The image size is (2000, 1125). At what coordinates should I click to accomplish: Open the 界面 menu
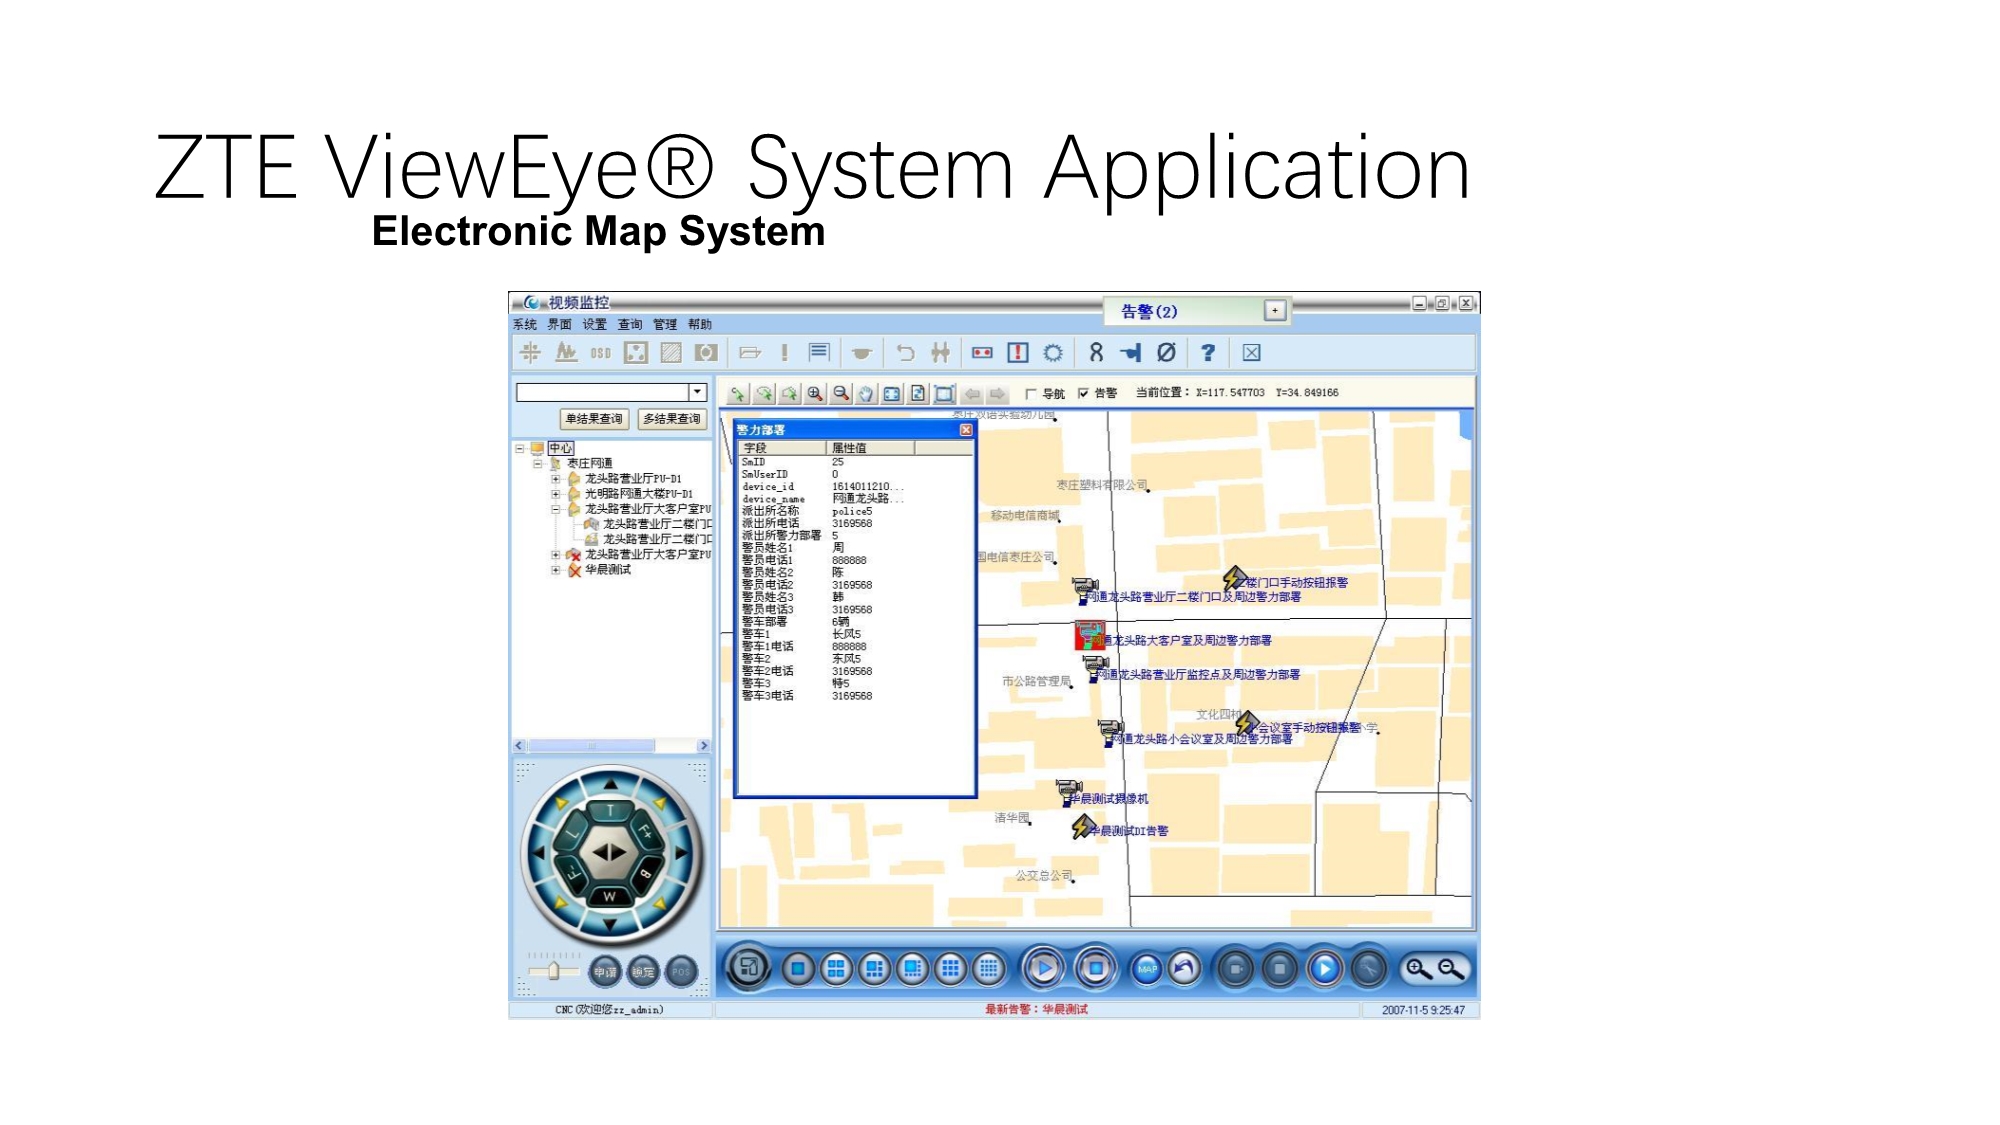[x=560, y=324]
